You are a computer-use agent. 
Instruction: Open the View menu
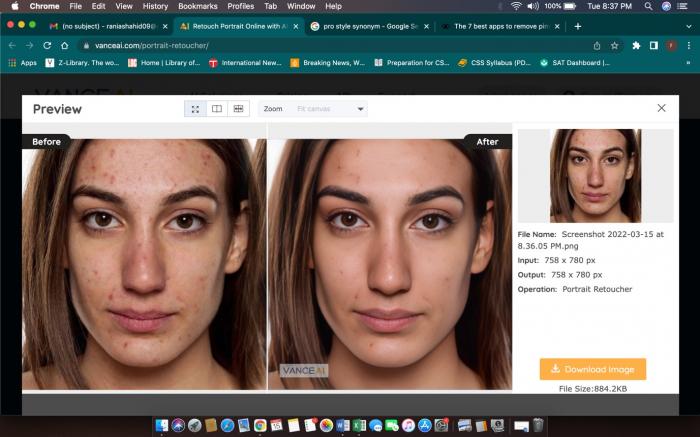(x=124, y=6)
